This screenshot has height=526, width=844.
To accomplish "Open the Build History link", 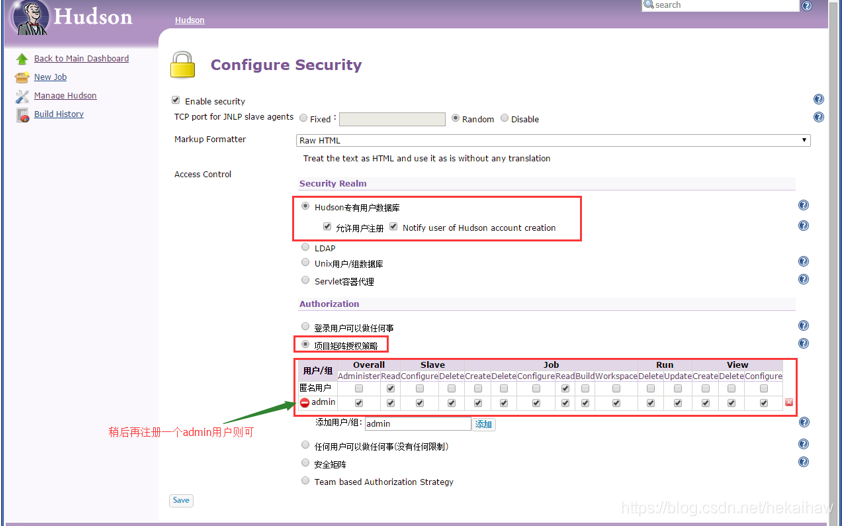I will point(59,114).
